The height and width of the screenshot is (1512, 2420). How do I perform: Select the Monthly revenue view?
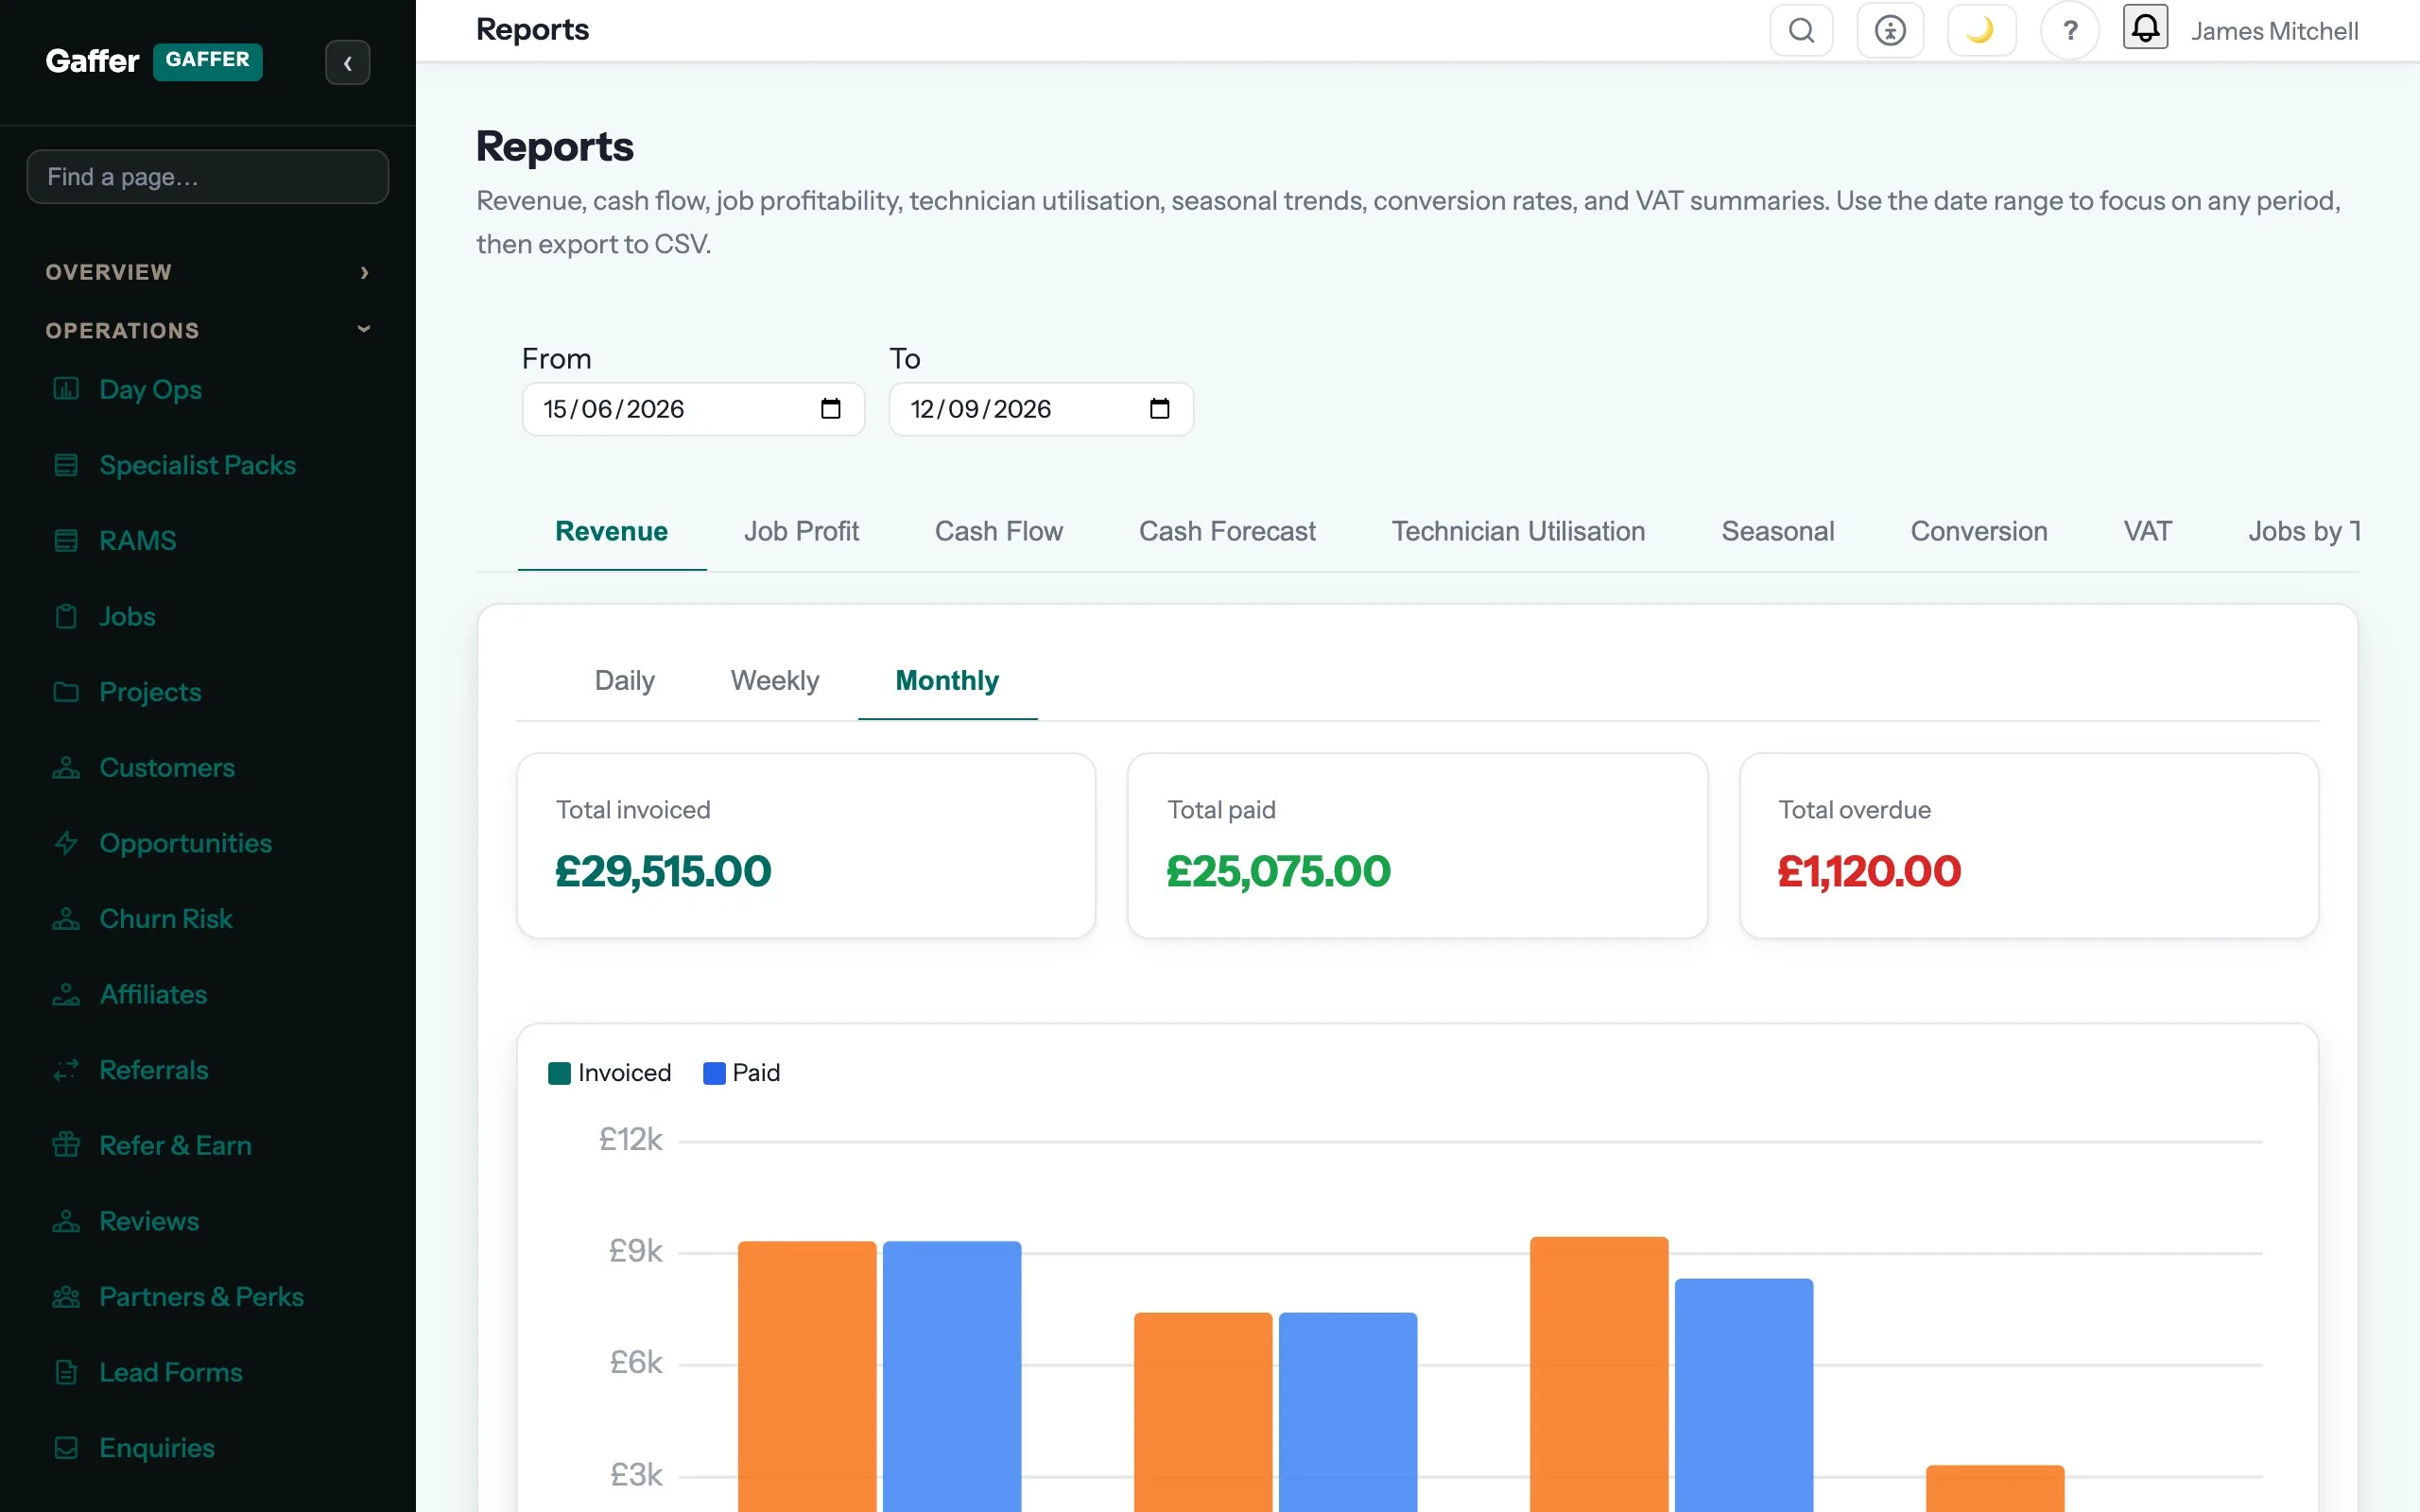pyautogui.click(x=947, y=681)
